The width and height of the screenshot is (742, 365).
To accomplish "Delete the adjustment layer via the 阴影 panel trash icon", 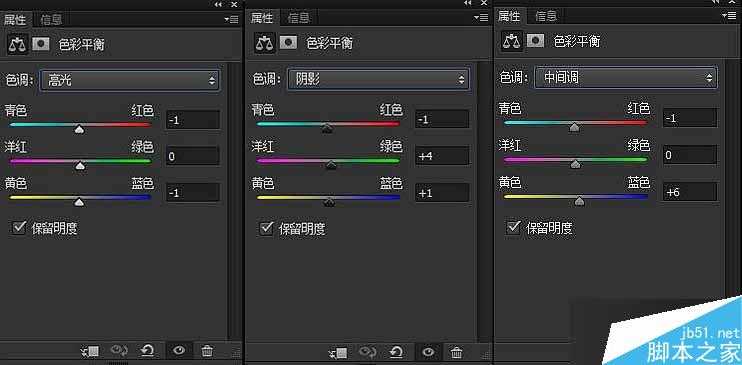I will point(456,353).
